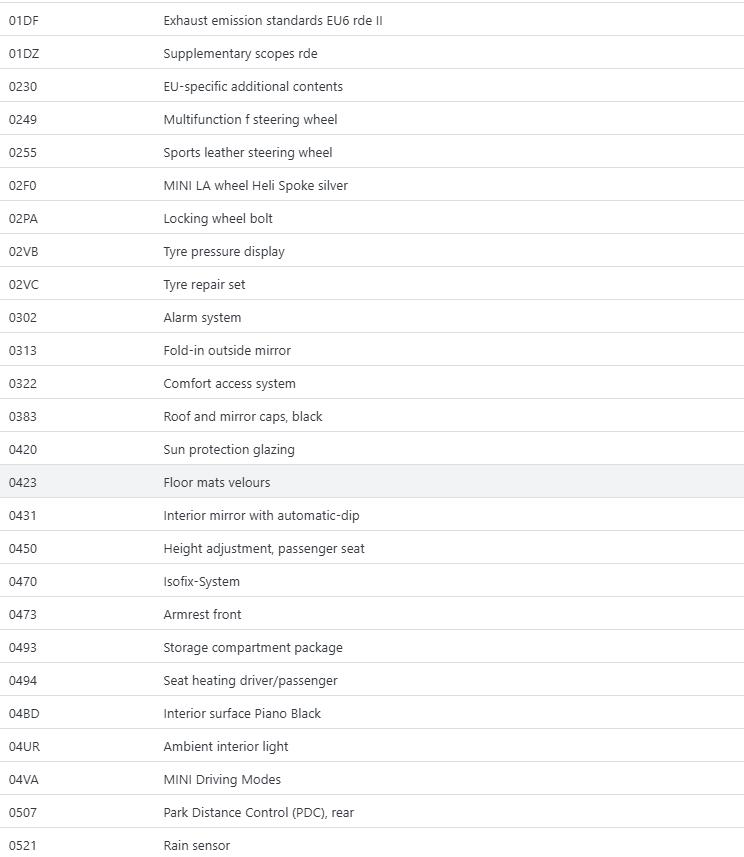Click Fold-in outside mirror row

coord(227,350)
